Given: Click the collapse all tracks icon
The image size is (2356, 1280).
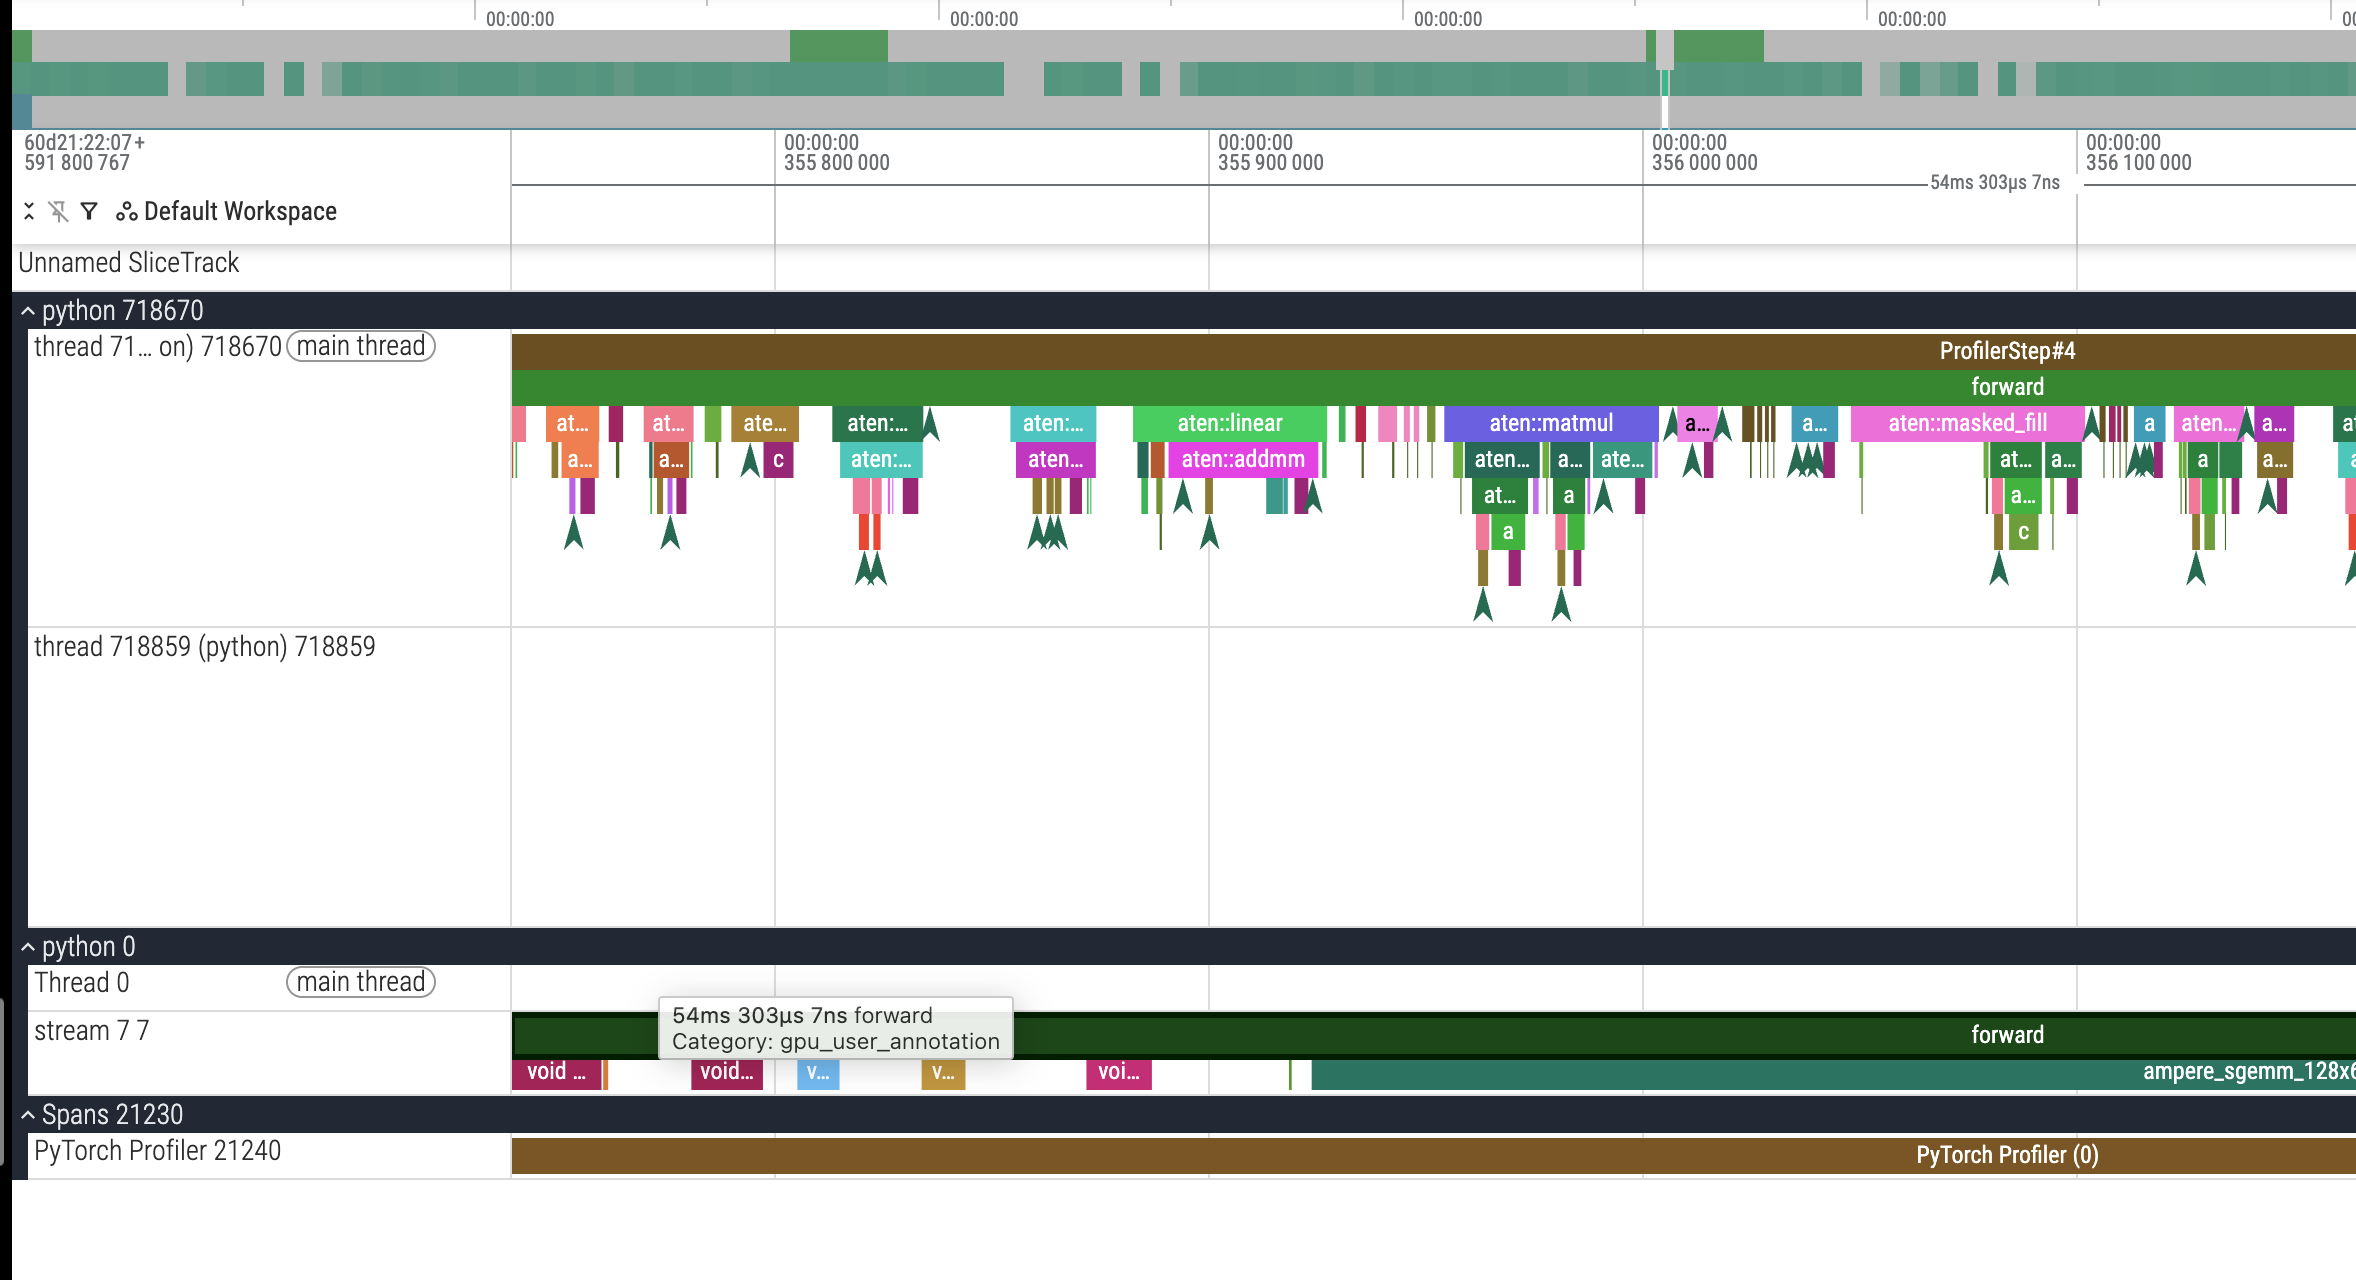Looking at the screenshot, I should click(29, 211).
